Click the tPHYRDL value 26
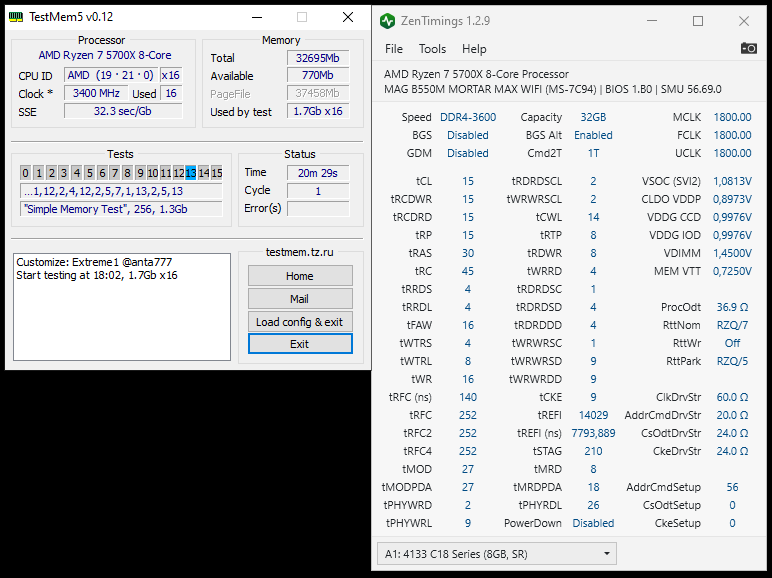The width and height of the screenshot is (772, 578). [x=593, y=505]
